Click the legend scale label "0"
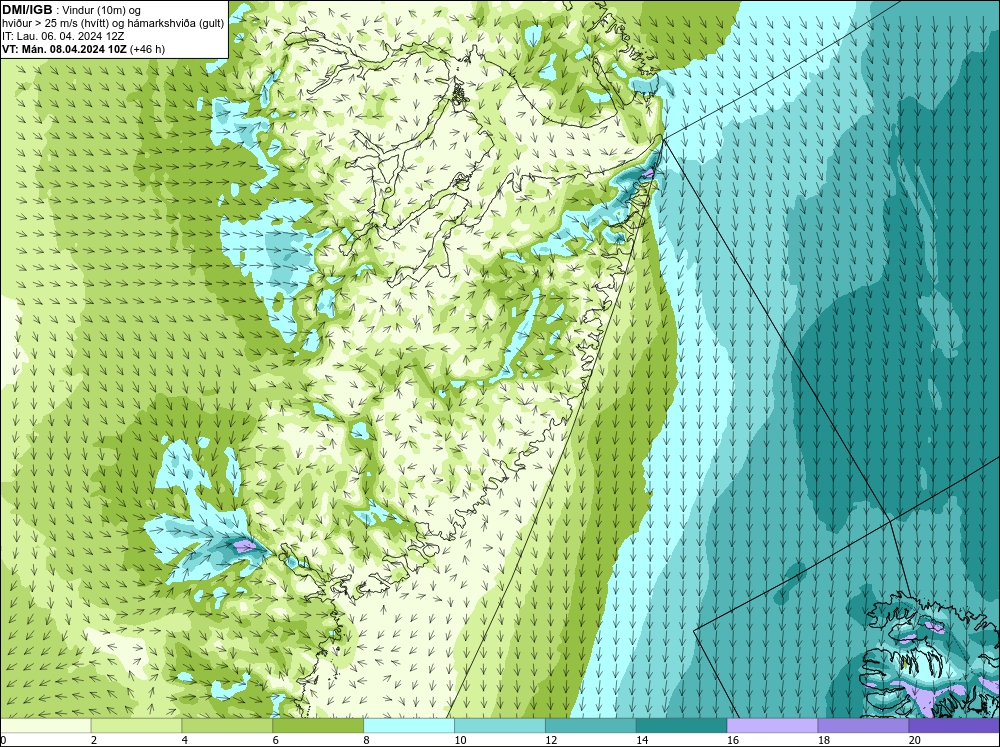The height and width of the screenshot is (747, 1000). coord(3,740)
